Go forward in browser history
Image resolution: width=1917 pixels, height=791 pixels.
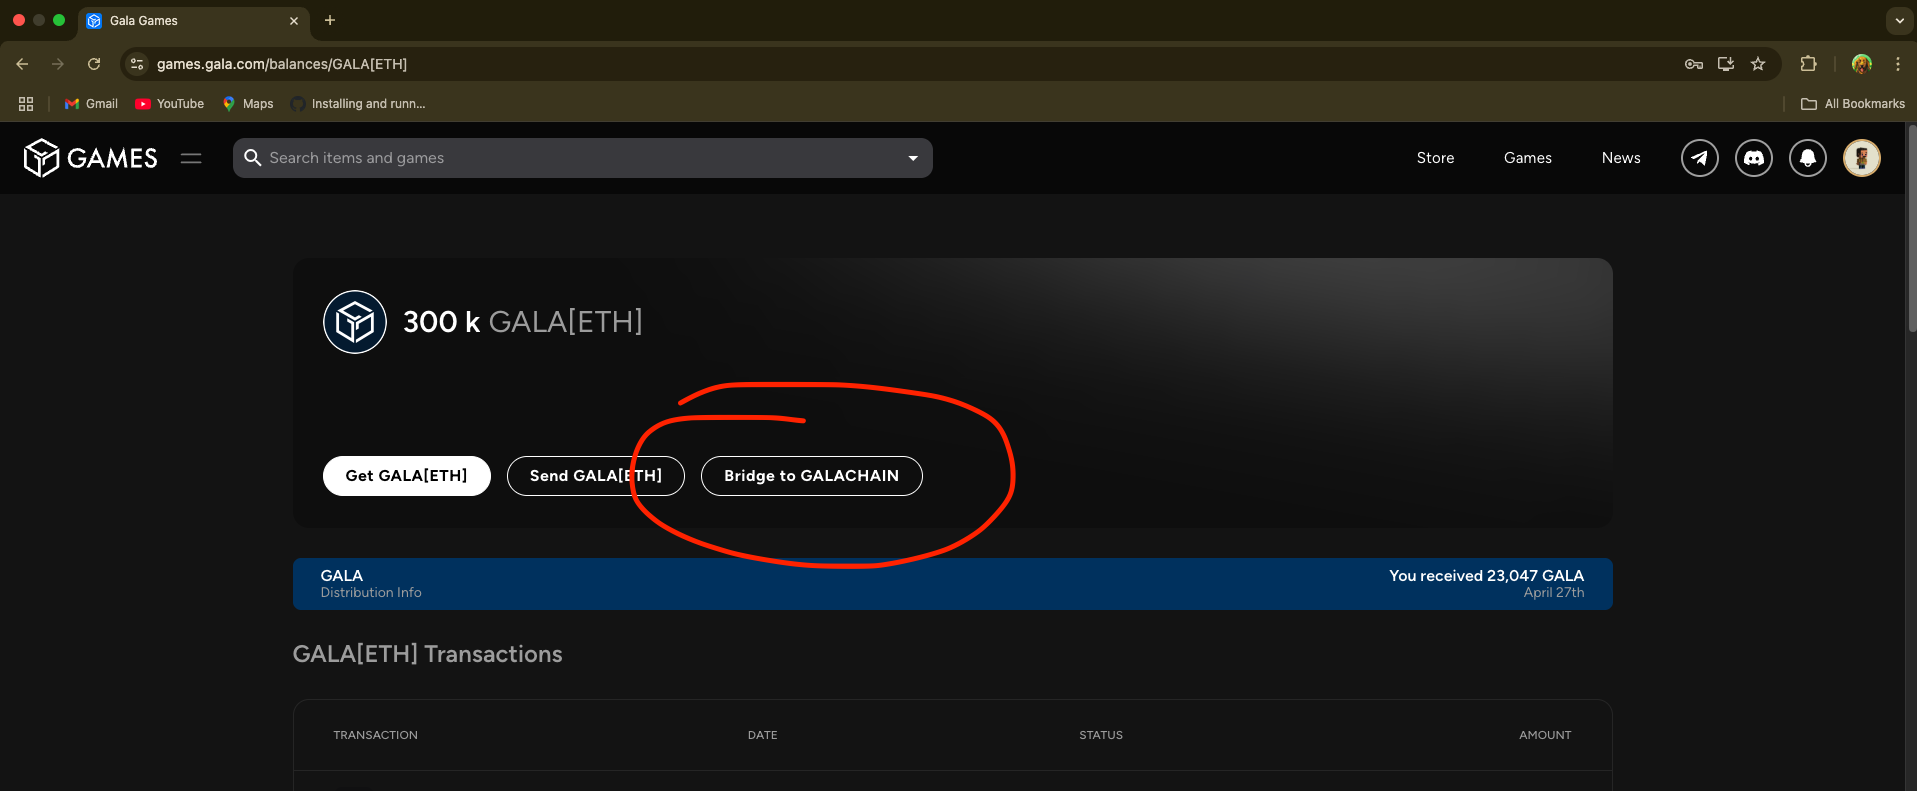click(58, 64)
